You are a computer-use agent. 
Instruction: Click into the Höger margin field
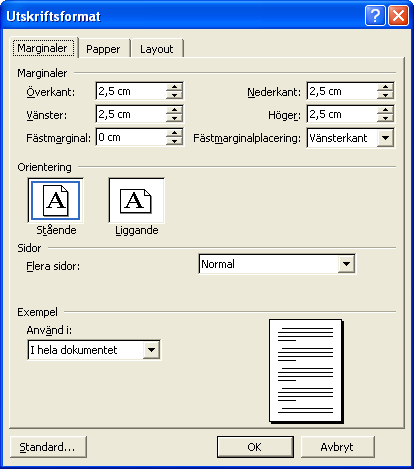(342, 114)
